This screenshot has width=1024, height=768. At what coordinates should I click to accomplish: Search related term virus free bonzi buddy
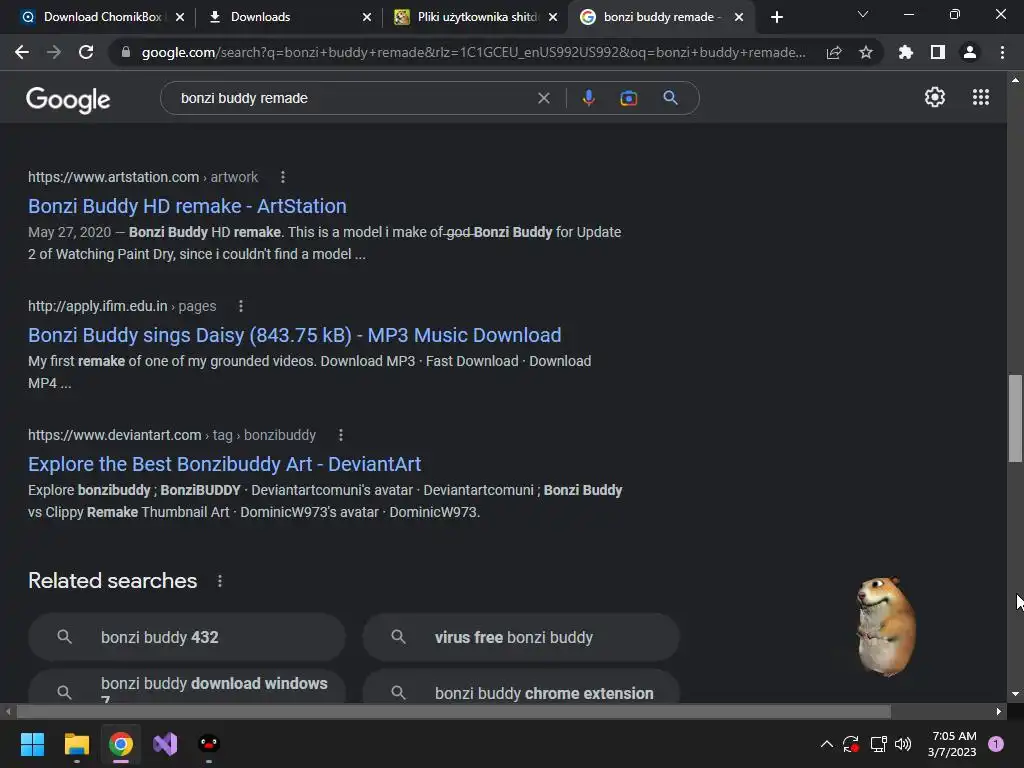521,637
